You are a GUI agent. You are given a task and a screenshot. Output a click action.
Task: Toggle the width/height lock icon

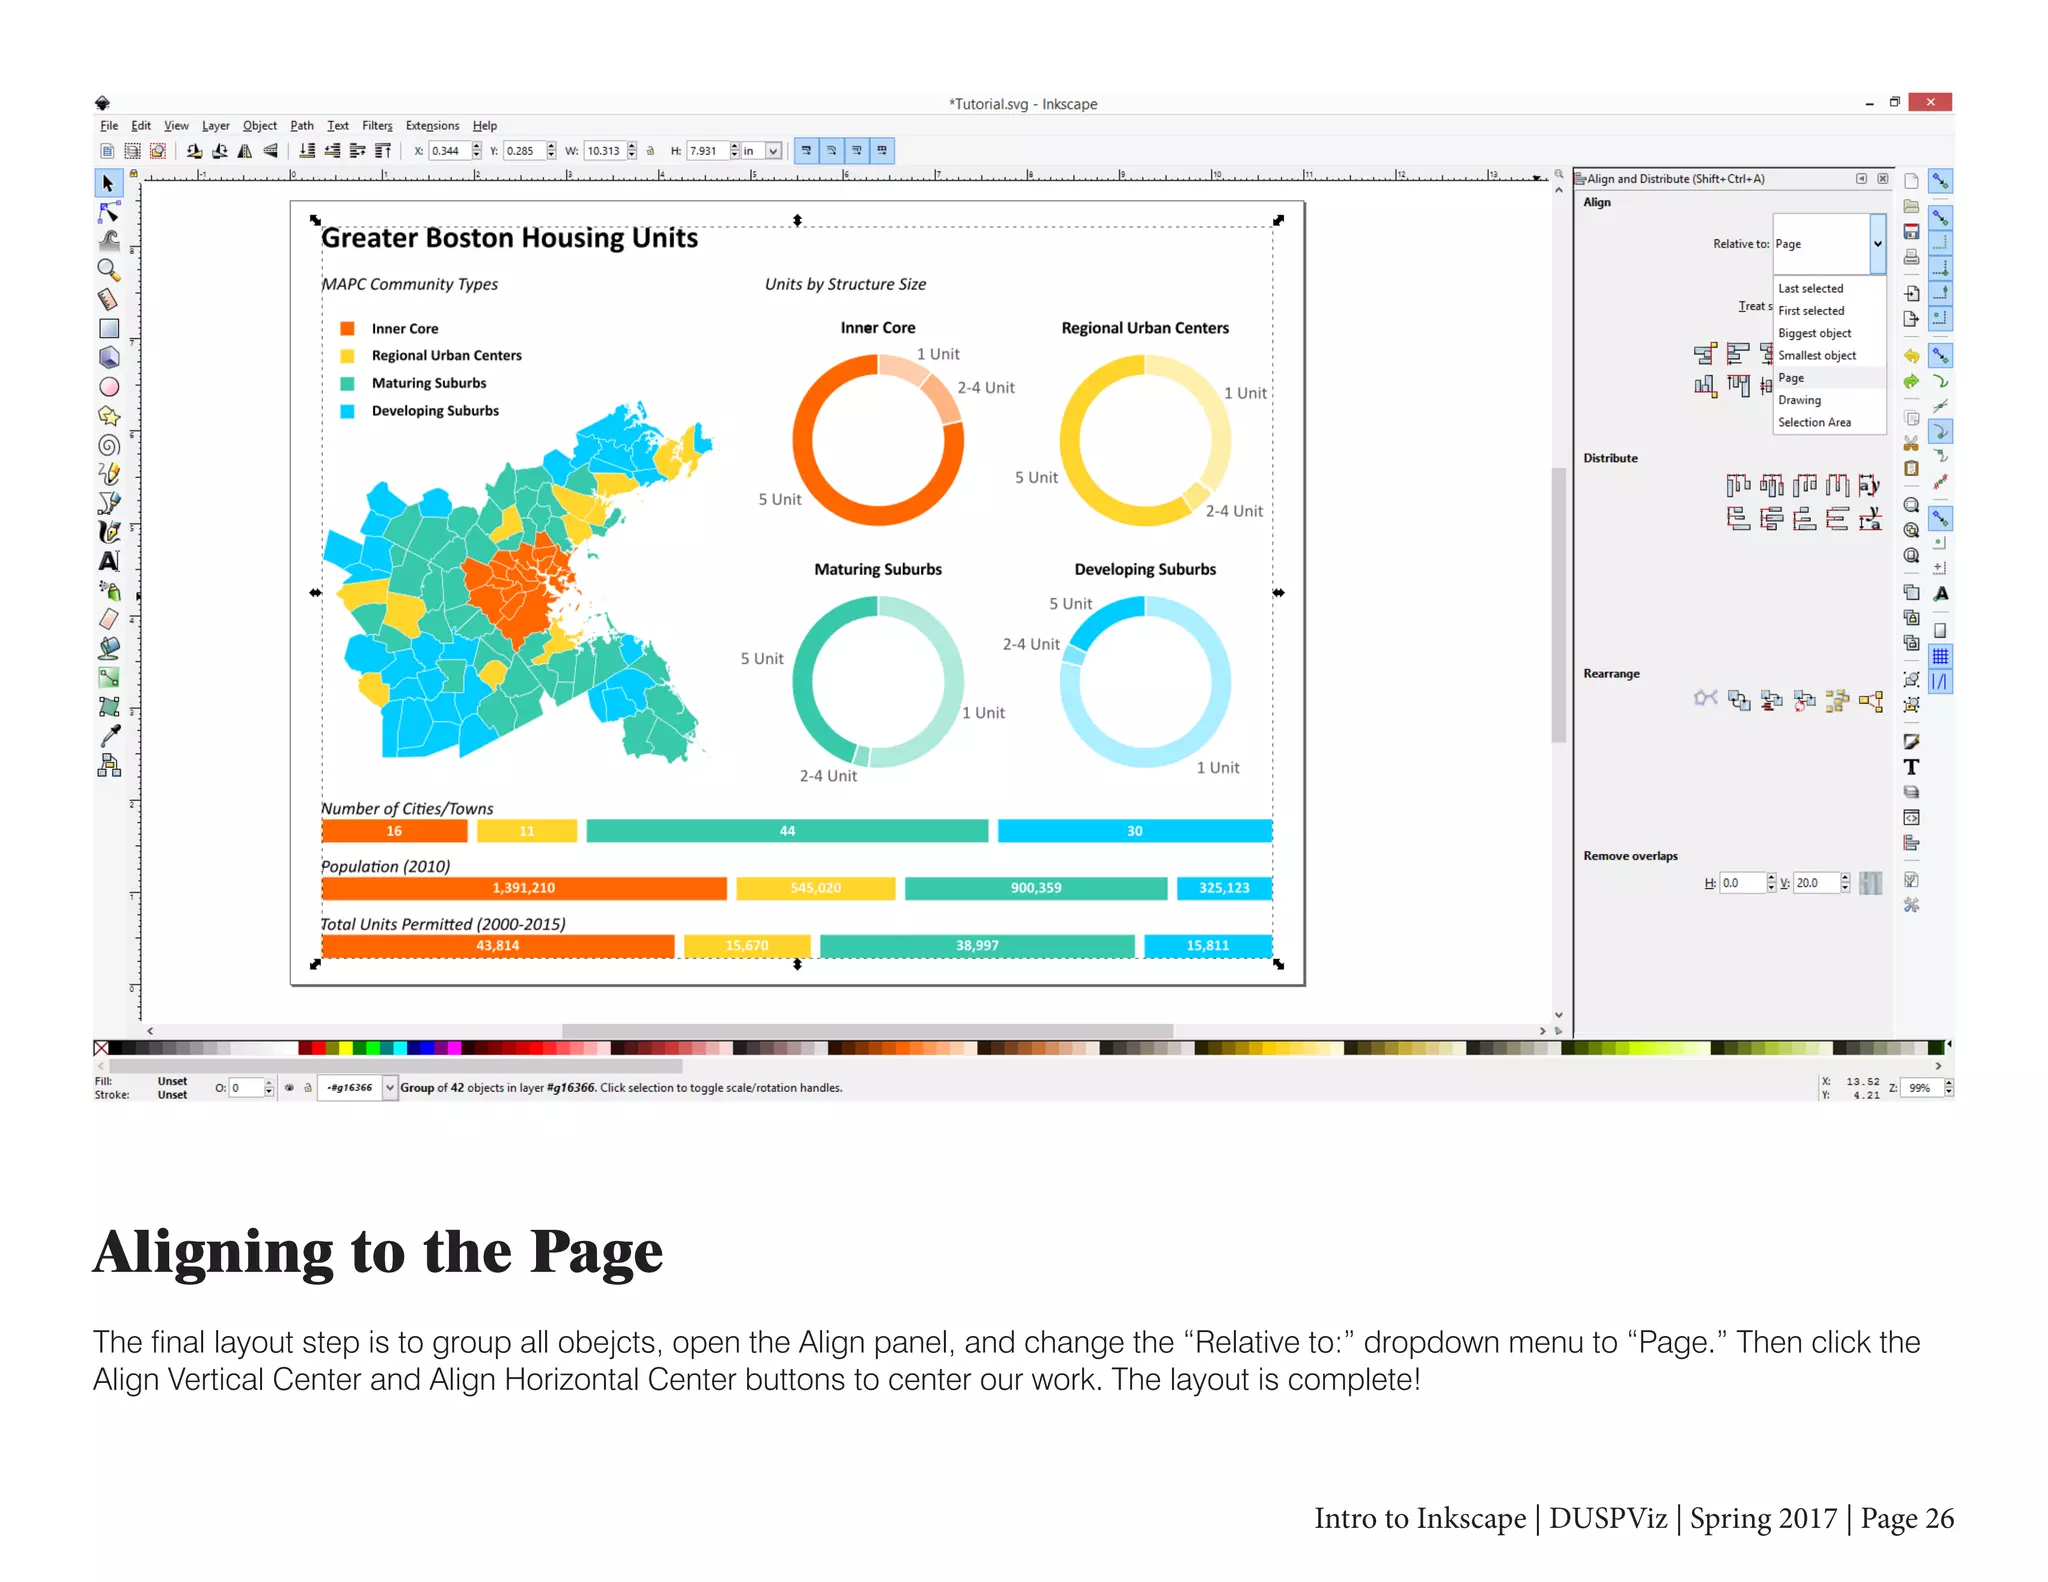point(650,151)
